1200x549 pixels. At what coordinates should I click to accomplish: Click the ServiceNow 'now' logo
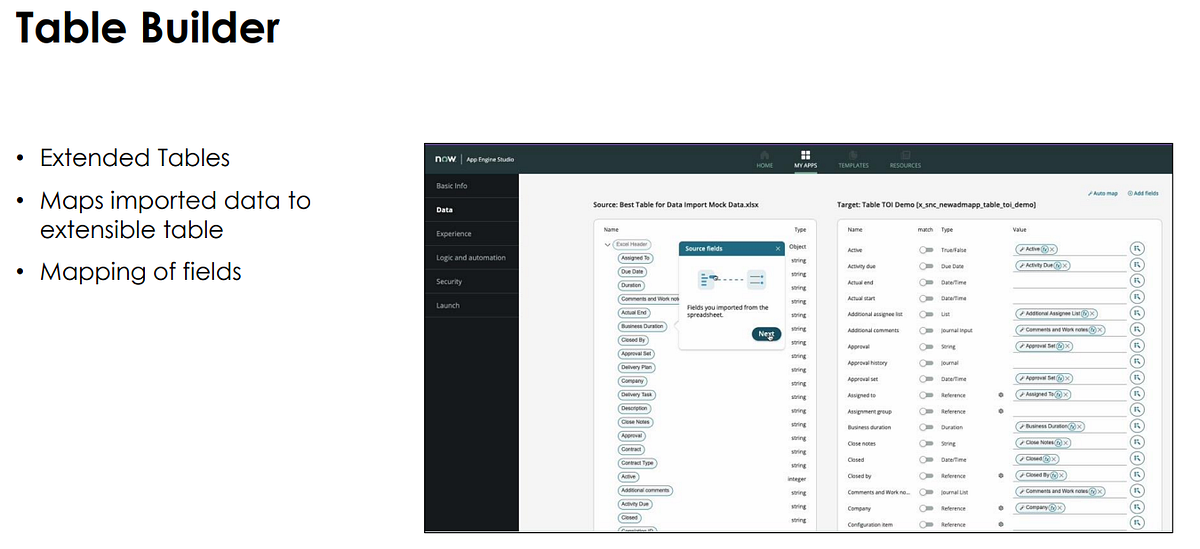tap(446, 160)
